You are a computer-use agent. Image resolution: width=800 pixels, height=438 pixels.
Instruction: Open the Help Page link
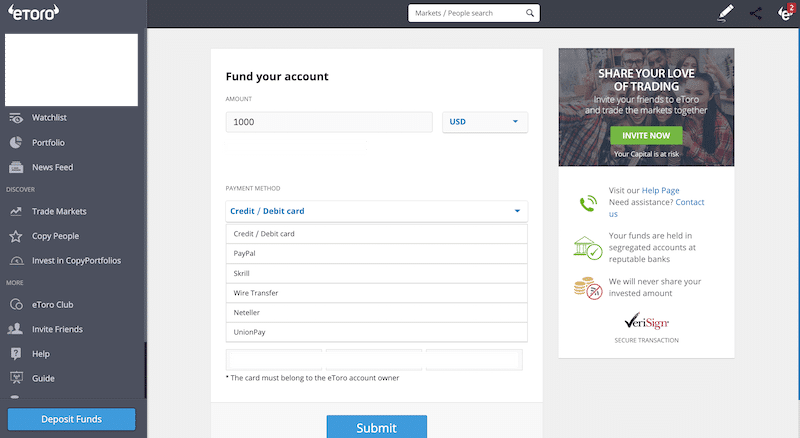click(x=660, y=190)
